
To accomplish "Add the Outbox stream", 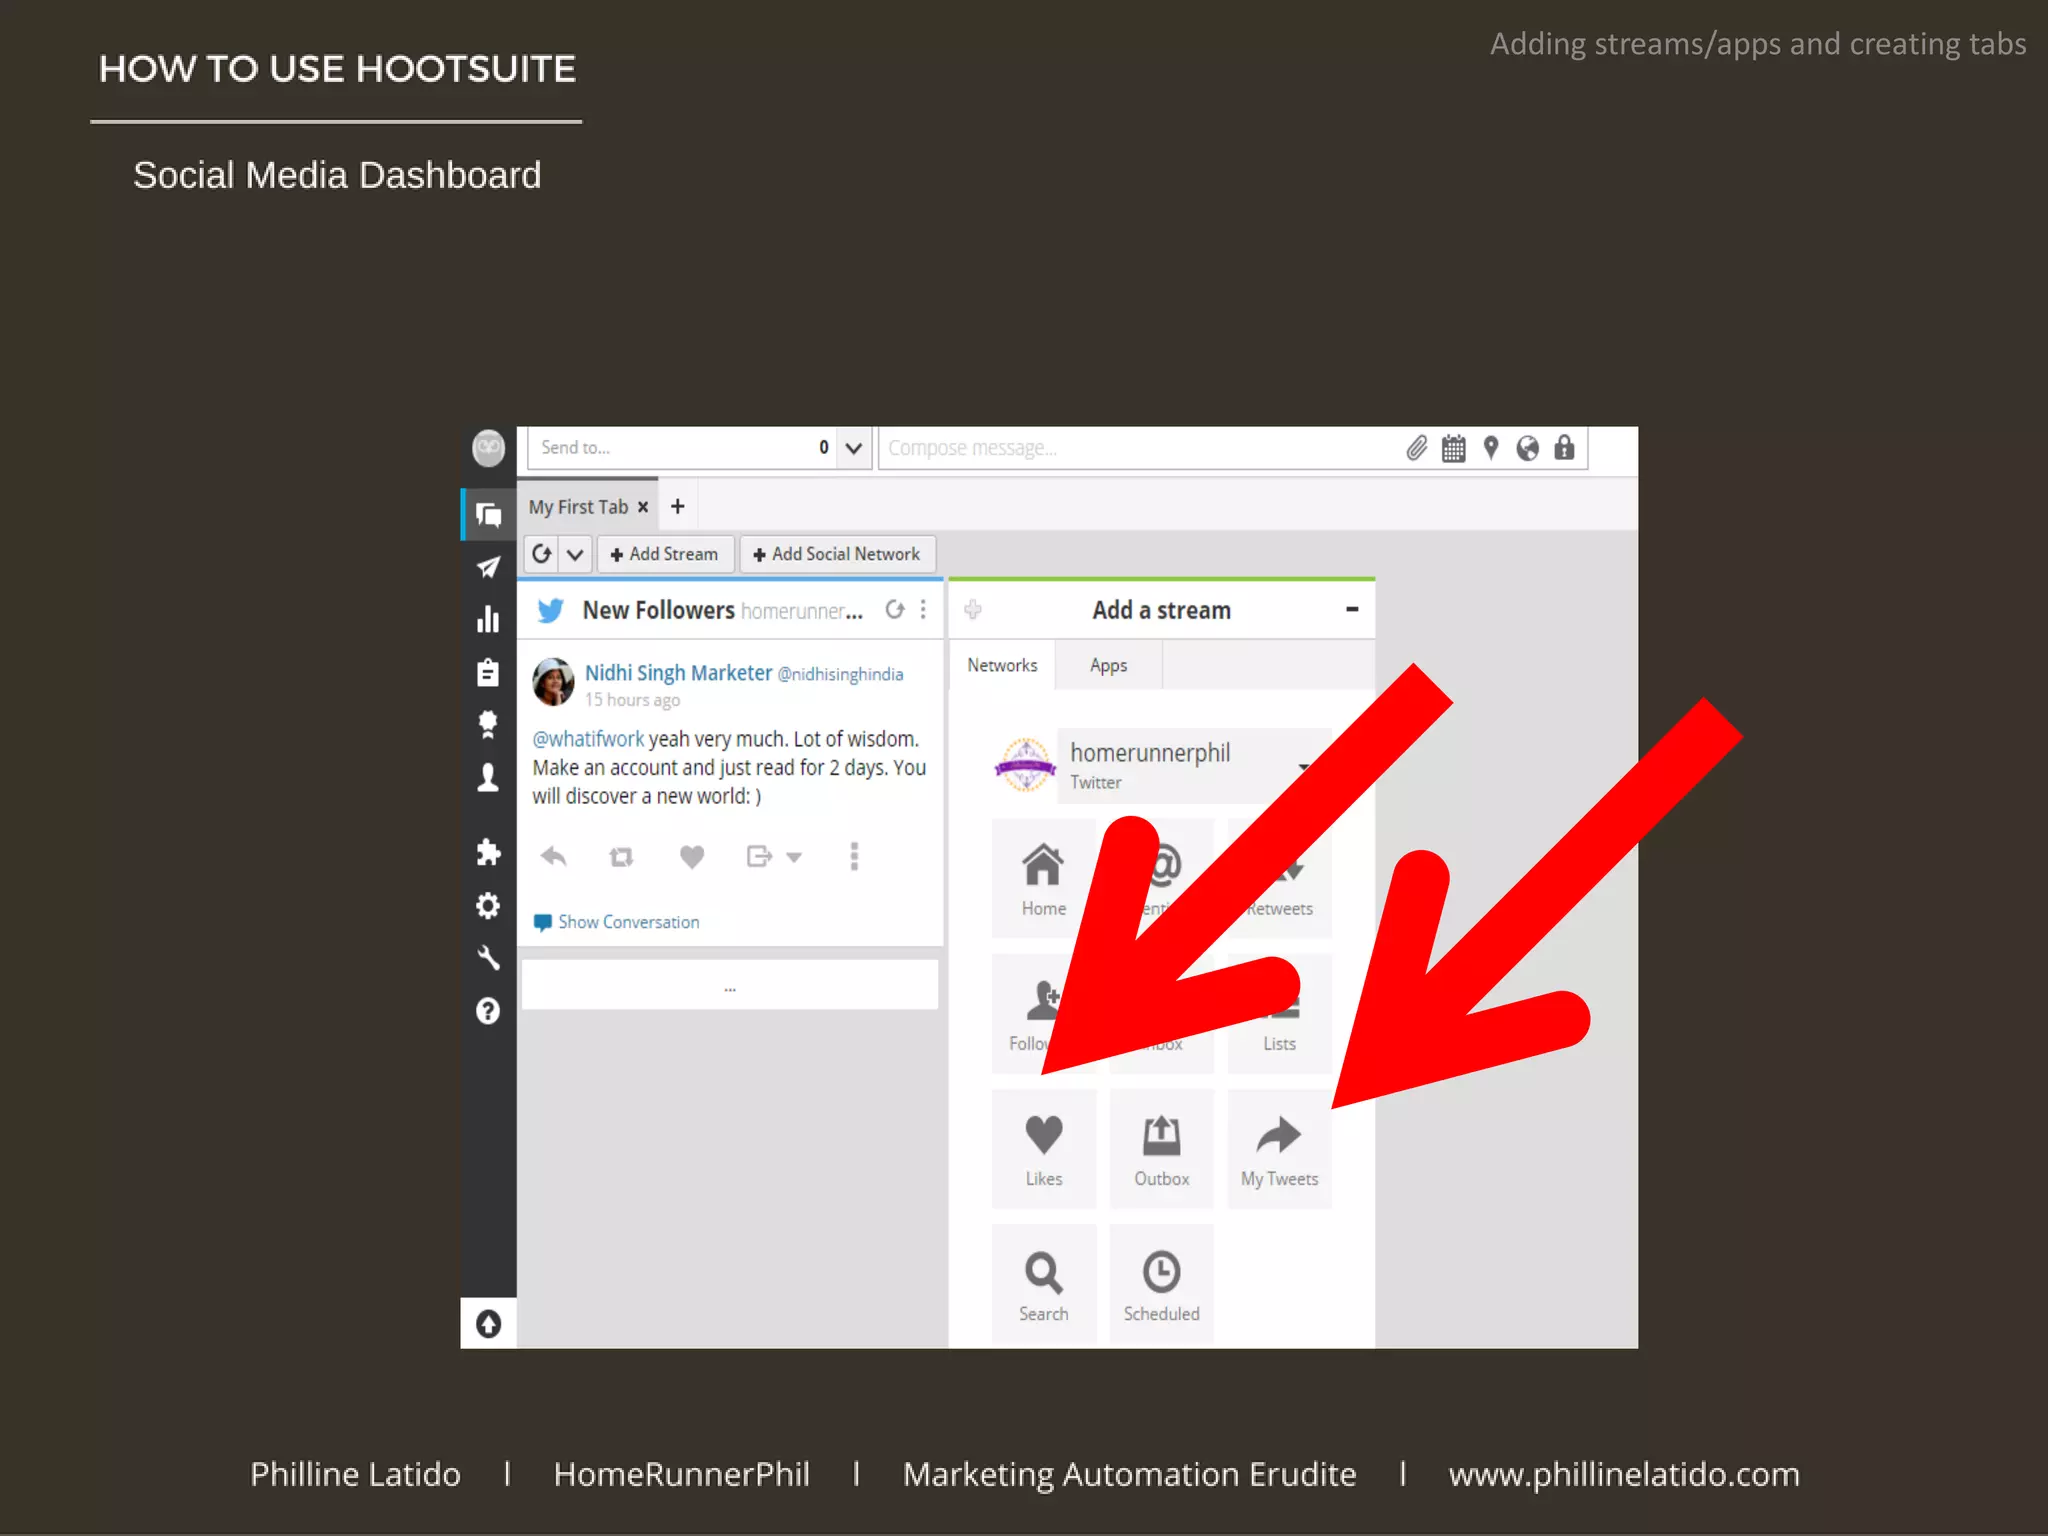I will 1161,1148.
